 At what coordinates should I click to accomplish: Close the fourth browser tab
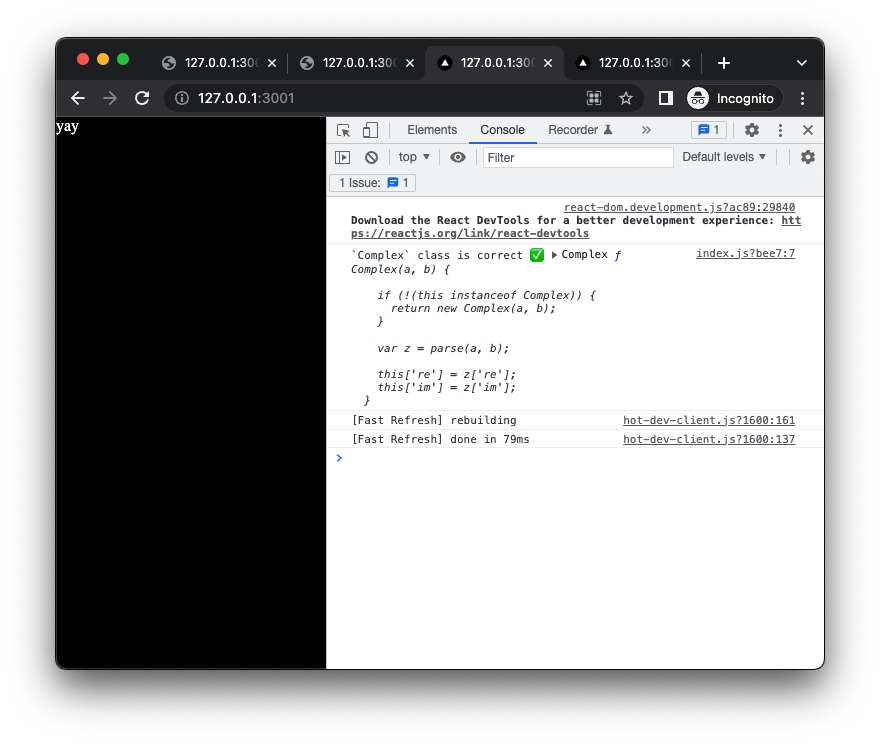click(x=686, y=63)
